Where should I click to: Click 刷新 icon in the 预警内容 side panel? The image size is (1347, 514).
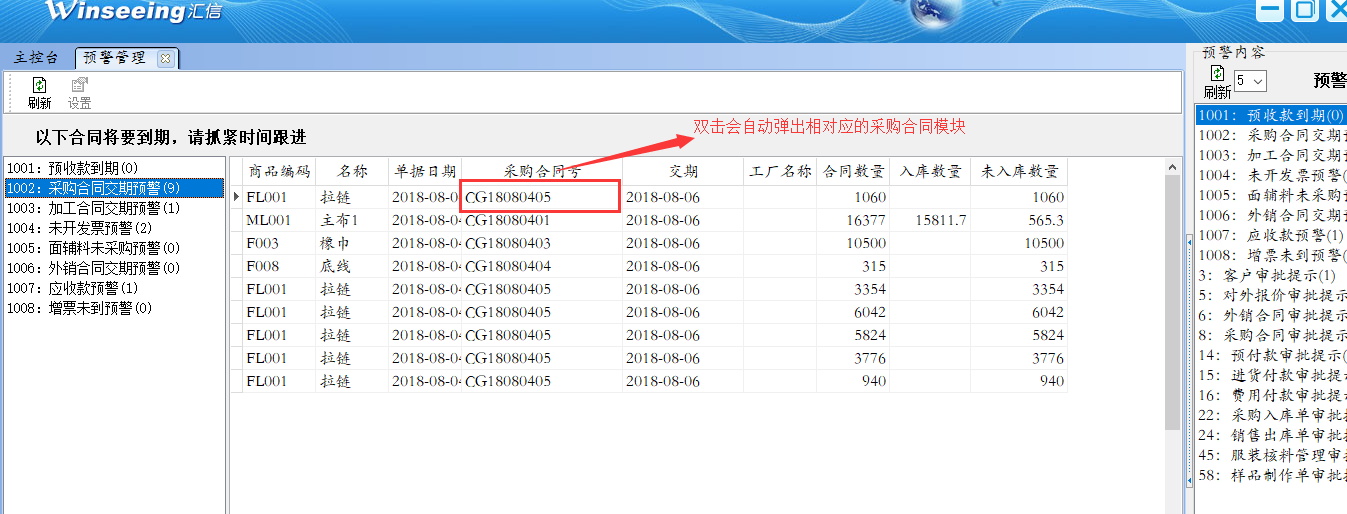(x=1217, y=82)
